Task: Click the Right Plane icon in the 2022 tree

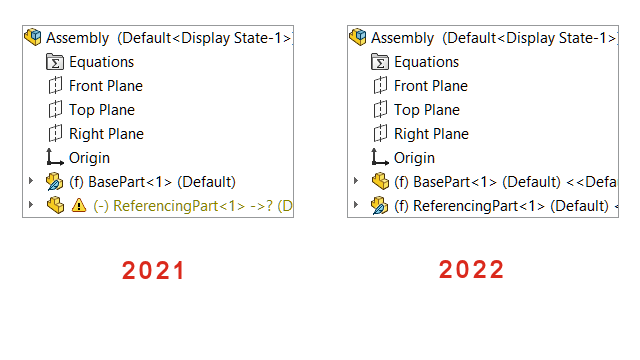Action: 380,133
